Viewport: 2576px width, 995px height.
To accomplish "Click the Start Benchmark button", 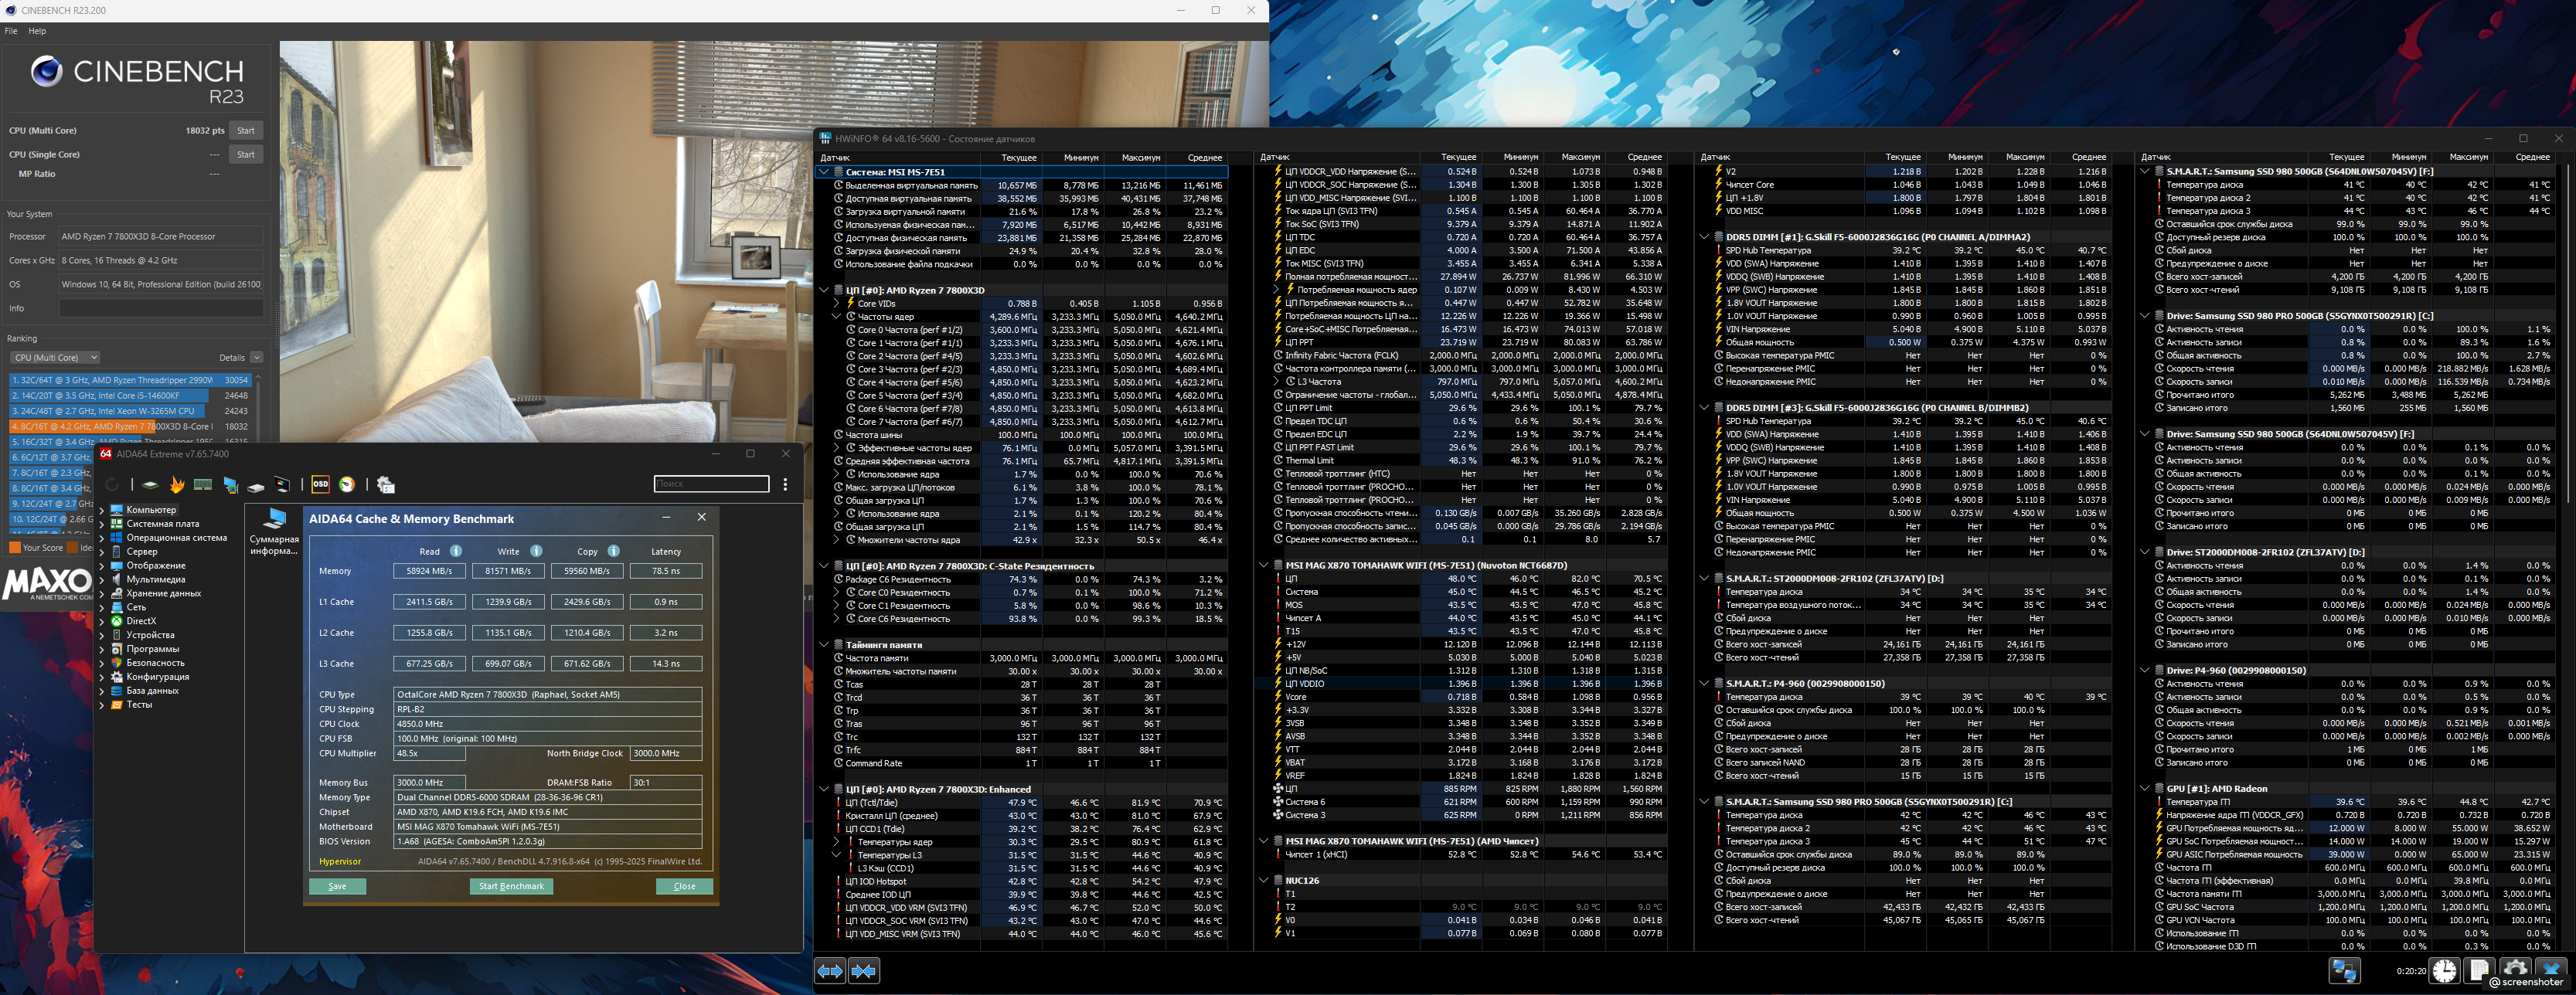I will (x=511, y=886).
